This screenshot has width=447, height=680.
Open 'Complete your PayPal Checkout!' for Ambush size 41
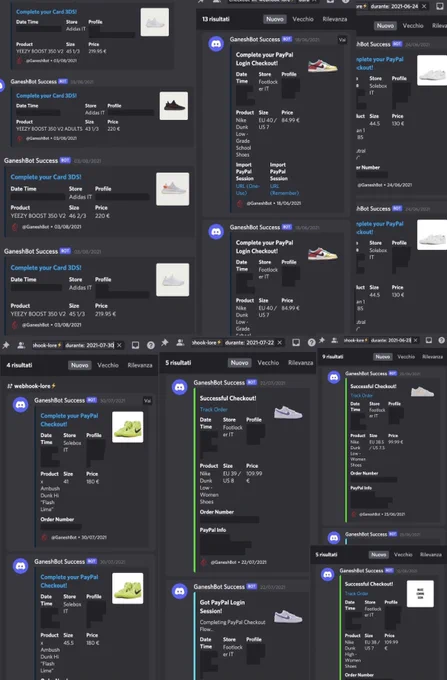click(69, 420)
